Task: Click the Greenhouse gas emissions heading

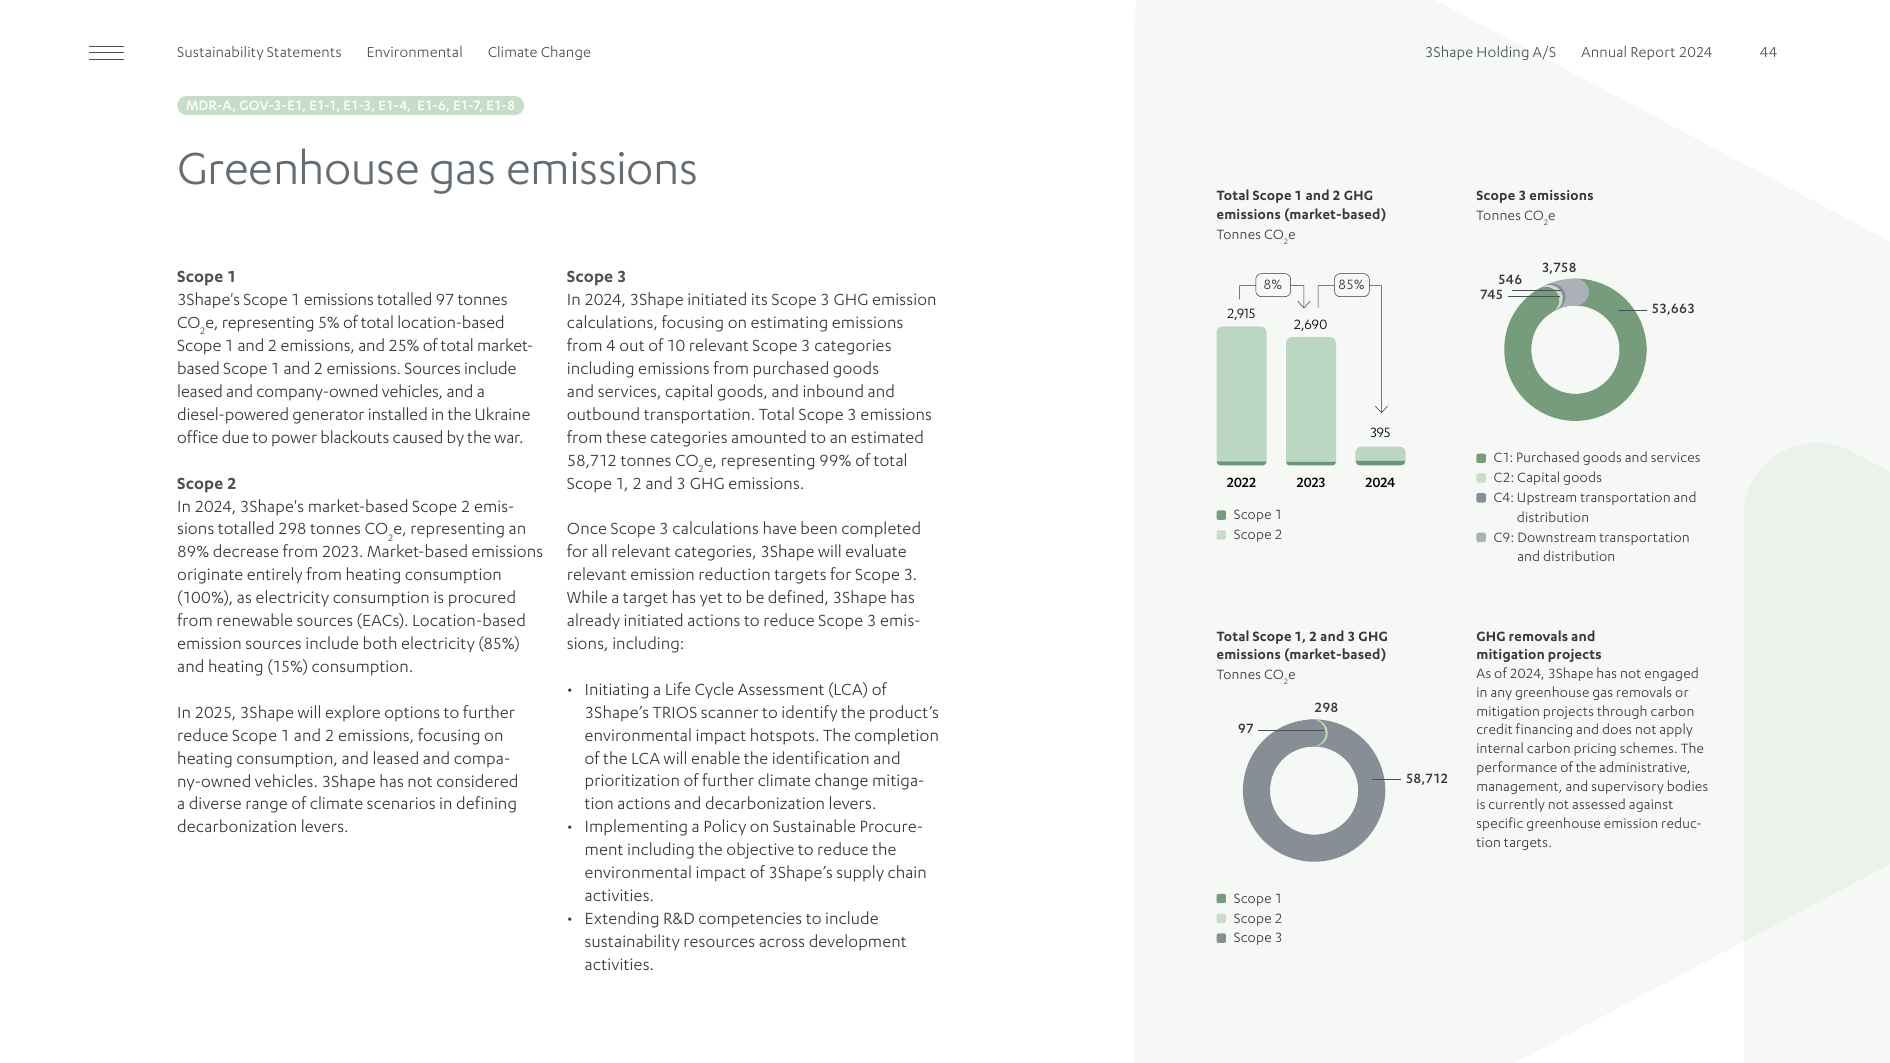Action: pos(437,169)
